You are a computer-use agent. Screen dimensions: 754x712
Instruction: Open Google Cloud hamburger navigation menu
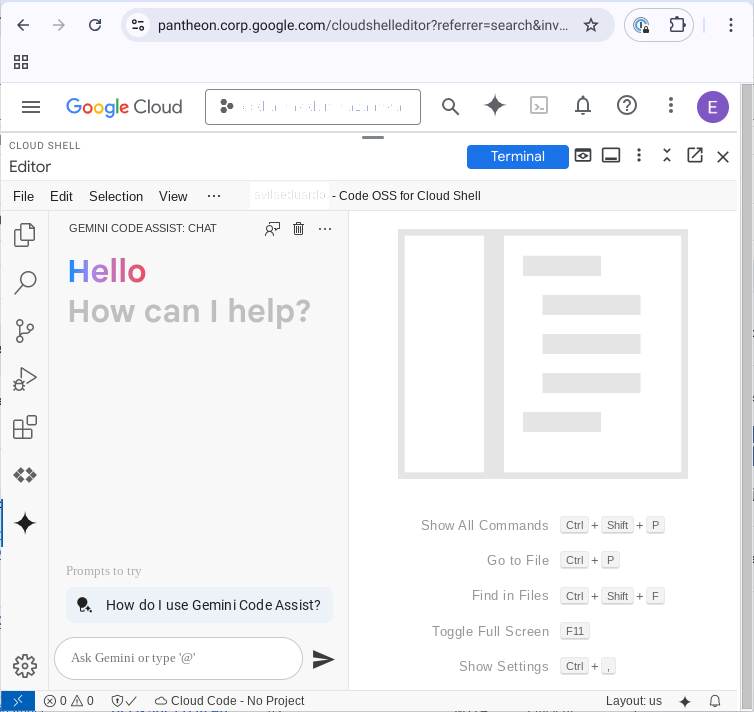click(x=31, y=107)
